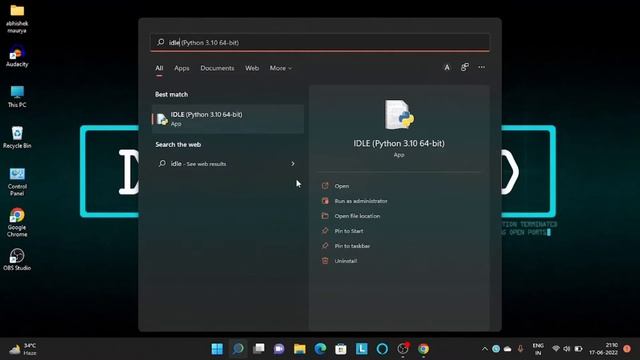Open Microsoft Store from the taskbar
Image resolution: width=640 pixels, height=360 pixels.
(341, 349)
